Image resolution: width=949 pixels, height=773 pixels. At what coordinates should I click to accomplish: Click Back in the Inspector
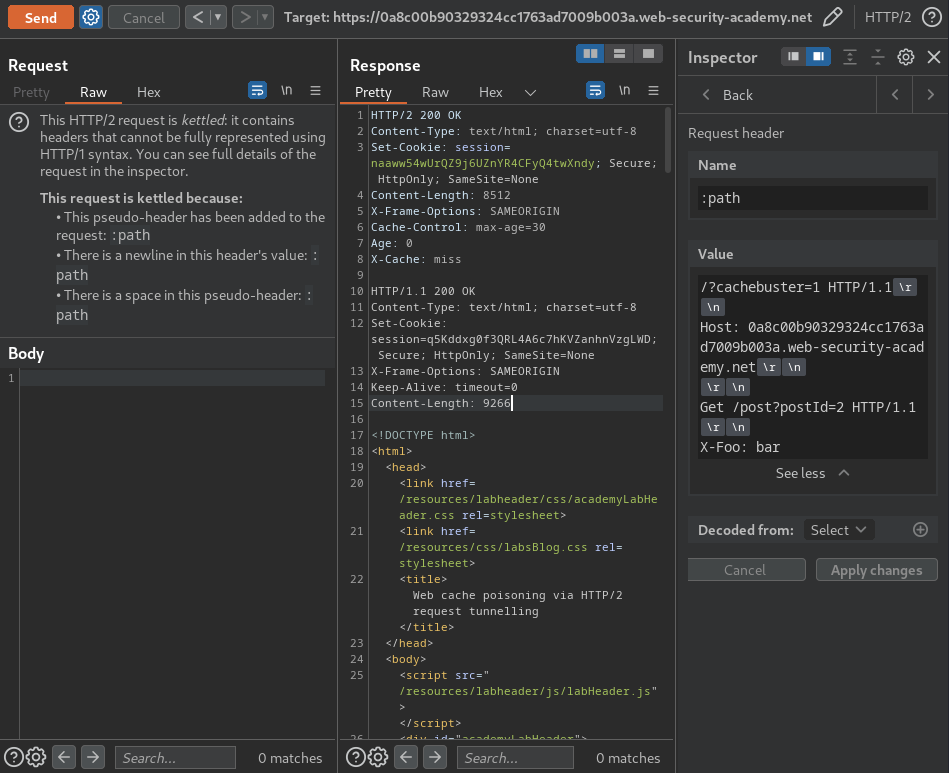point(727,95)
